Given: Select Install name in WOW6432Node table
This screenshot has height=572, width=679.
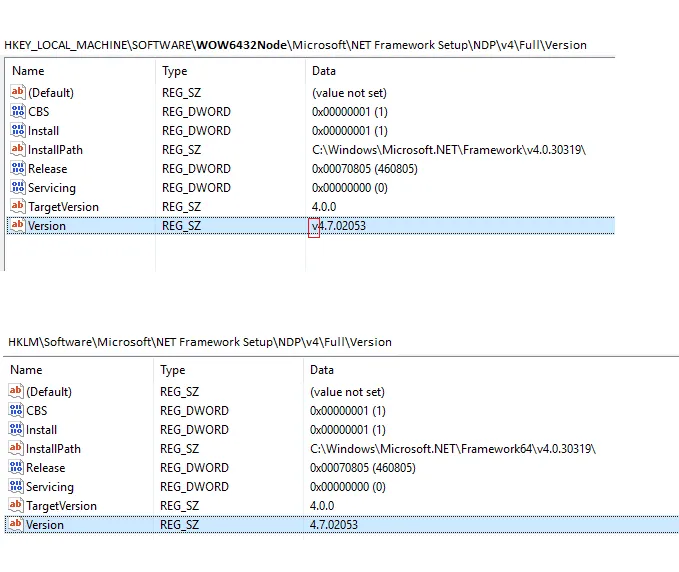Looking at the screenshot, I should 43,131.
